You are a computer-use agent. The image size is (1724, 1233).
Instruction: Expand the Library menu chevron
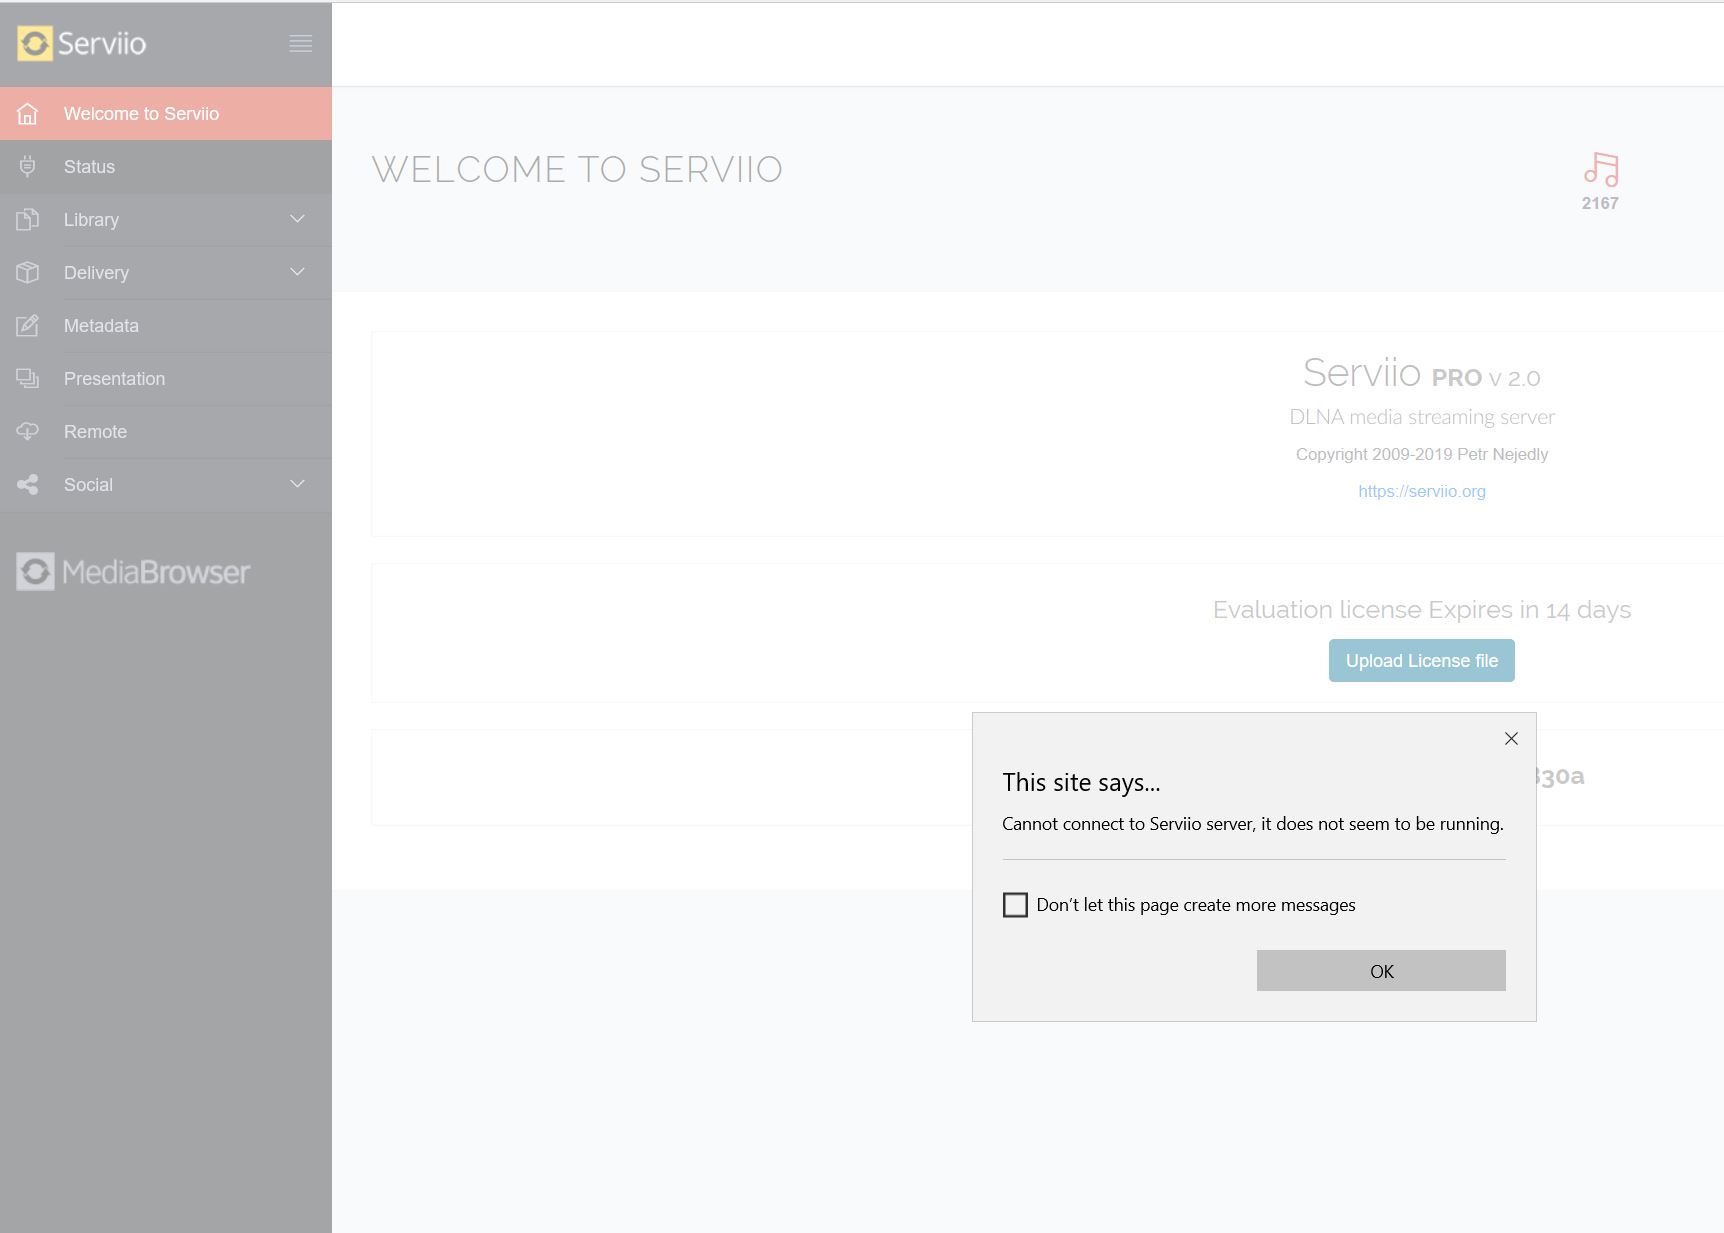[297, 219]
